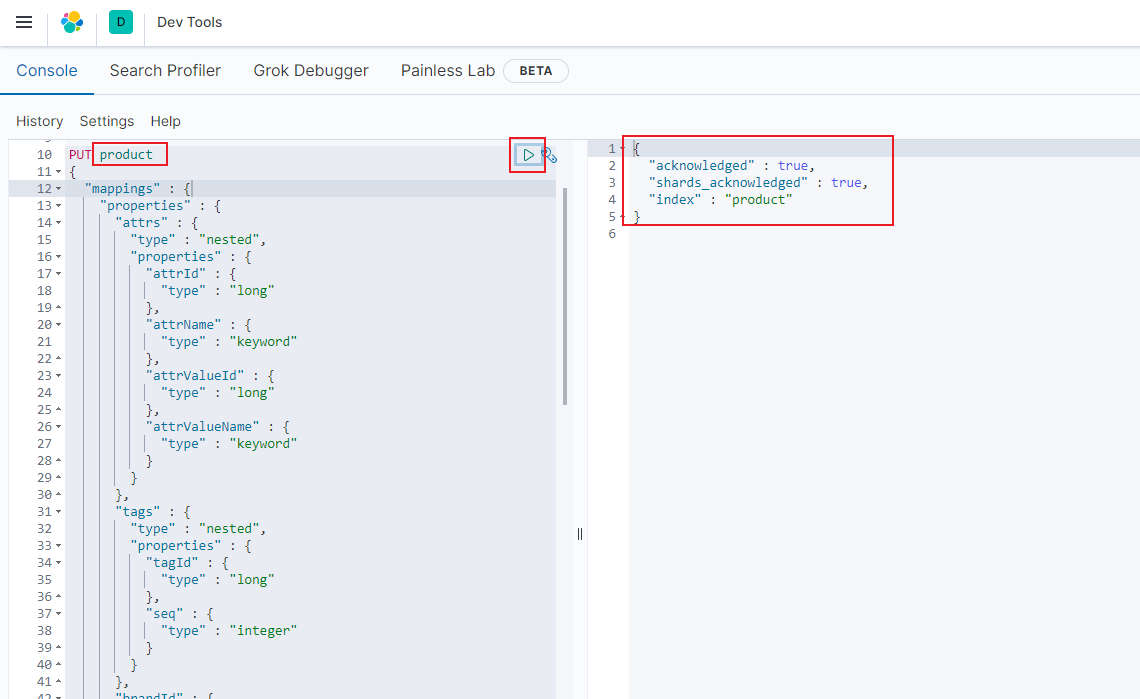
Task: Open the History panel
Action: [40, 121]
